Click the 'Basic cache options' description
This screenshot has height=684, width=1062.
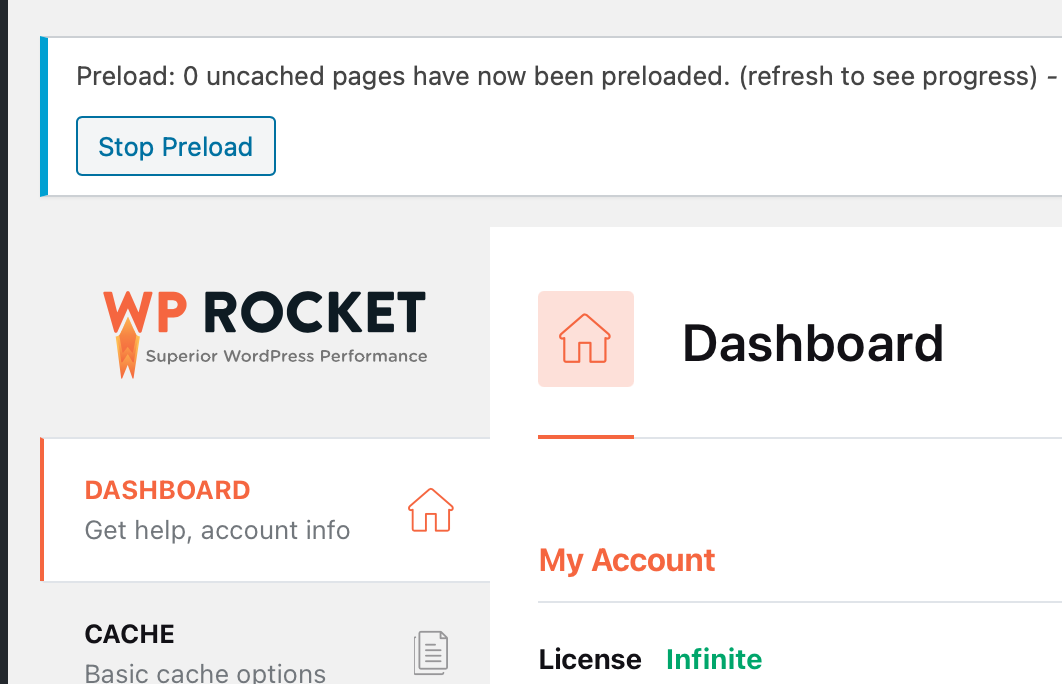(x=205, y=673)
